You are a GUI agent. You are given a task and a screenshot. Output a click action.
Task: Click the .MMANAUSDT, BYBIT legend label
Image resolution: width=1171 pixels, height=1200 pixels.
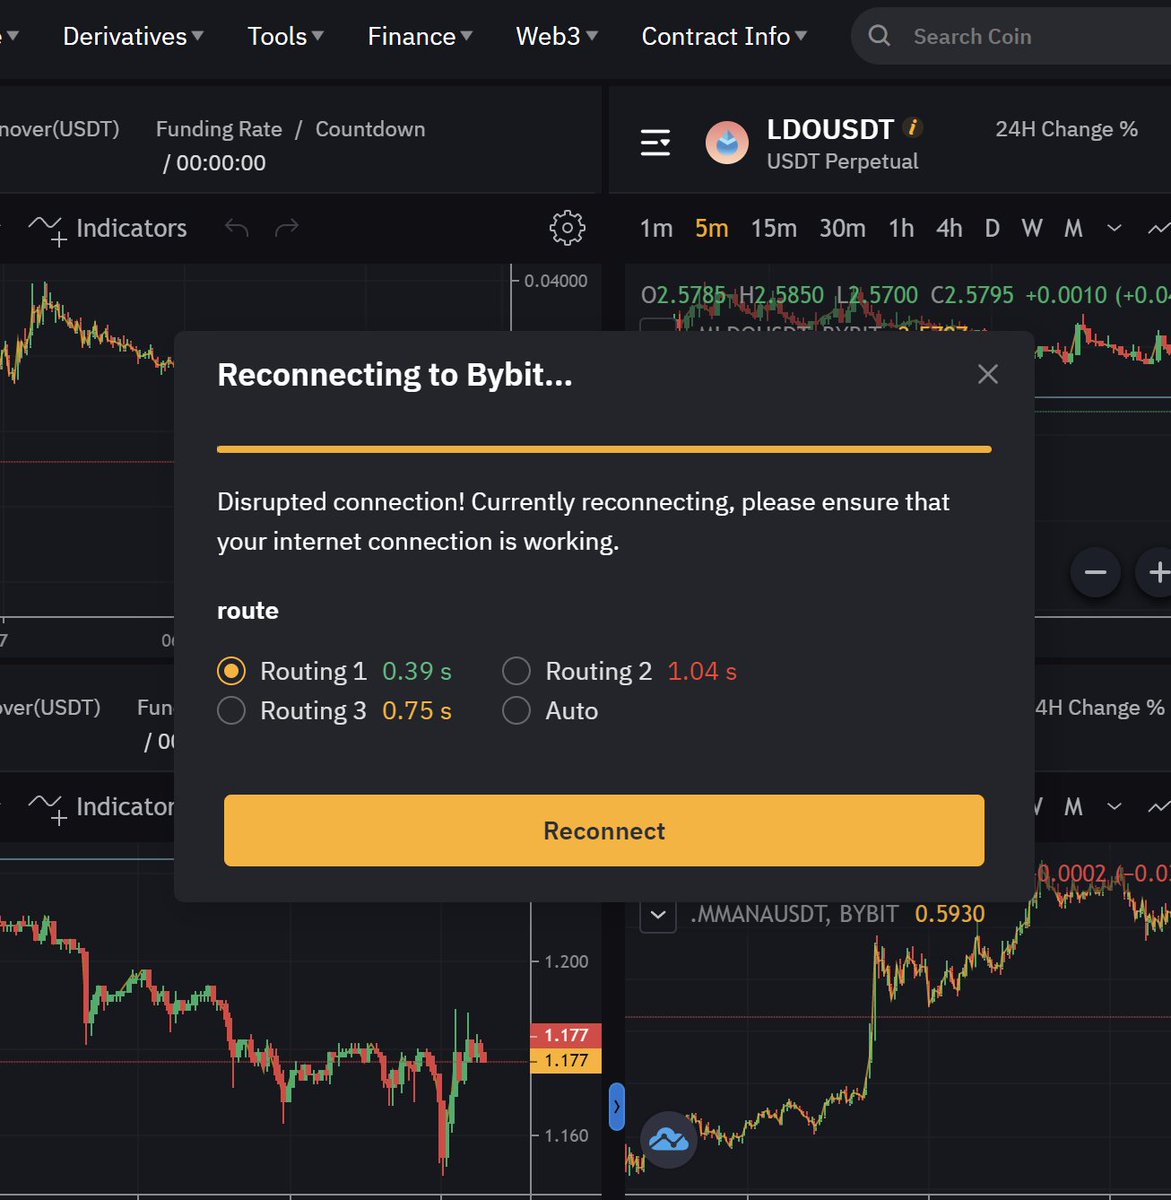point(794,914)
